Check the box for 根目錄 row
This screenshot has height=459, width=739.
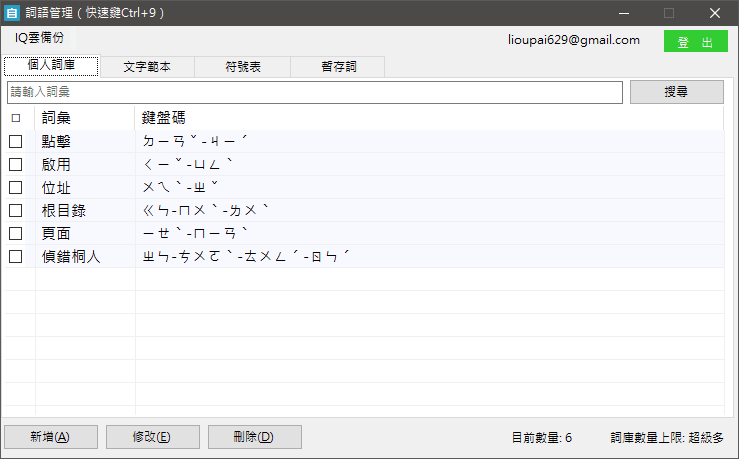(x=16, y=210)
